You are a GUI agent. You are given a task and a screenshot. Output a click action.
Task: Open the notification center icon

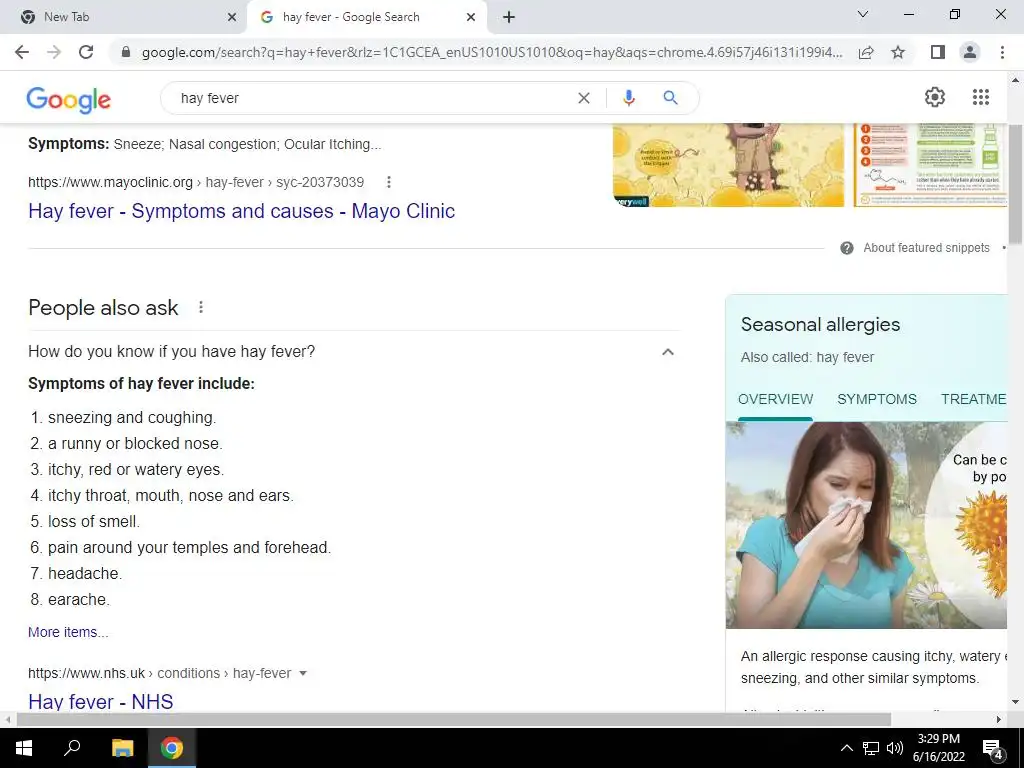pos(993,748)
